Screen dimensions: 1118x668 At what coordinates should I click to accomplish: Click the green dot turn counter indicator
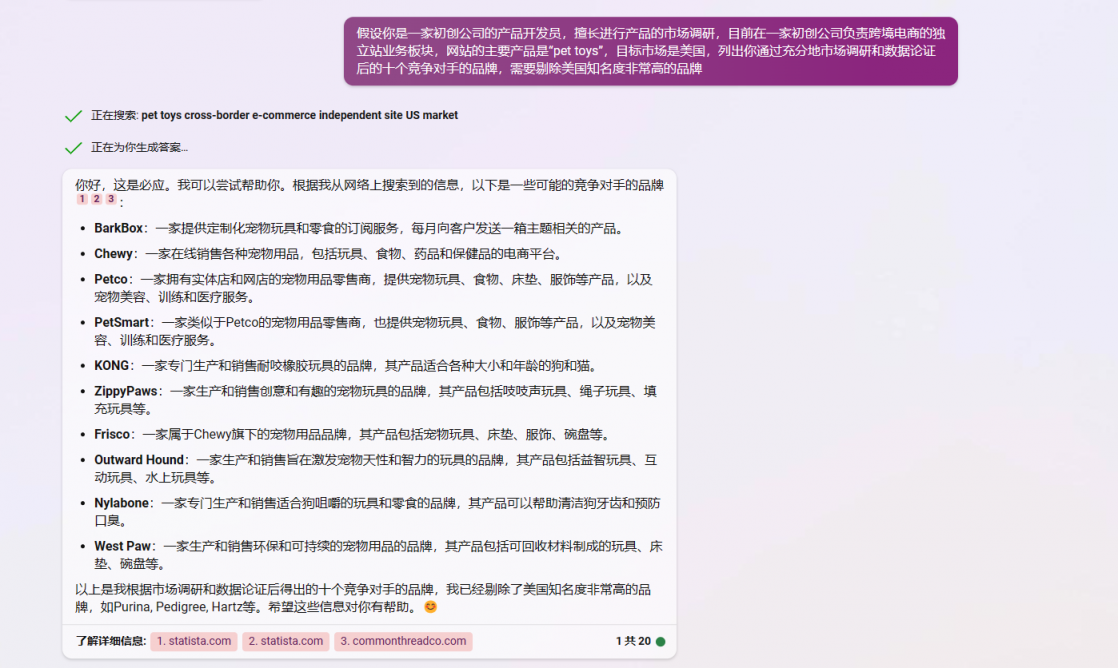[660, 642]
